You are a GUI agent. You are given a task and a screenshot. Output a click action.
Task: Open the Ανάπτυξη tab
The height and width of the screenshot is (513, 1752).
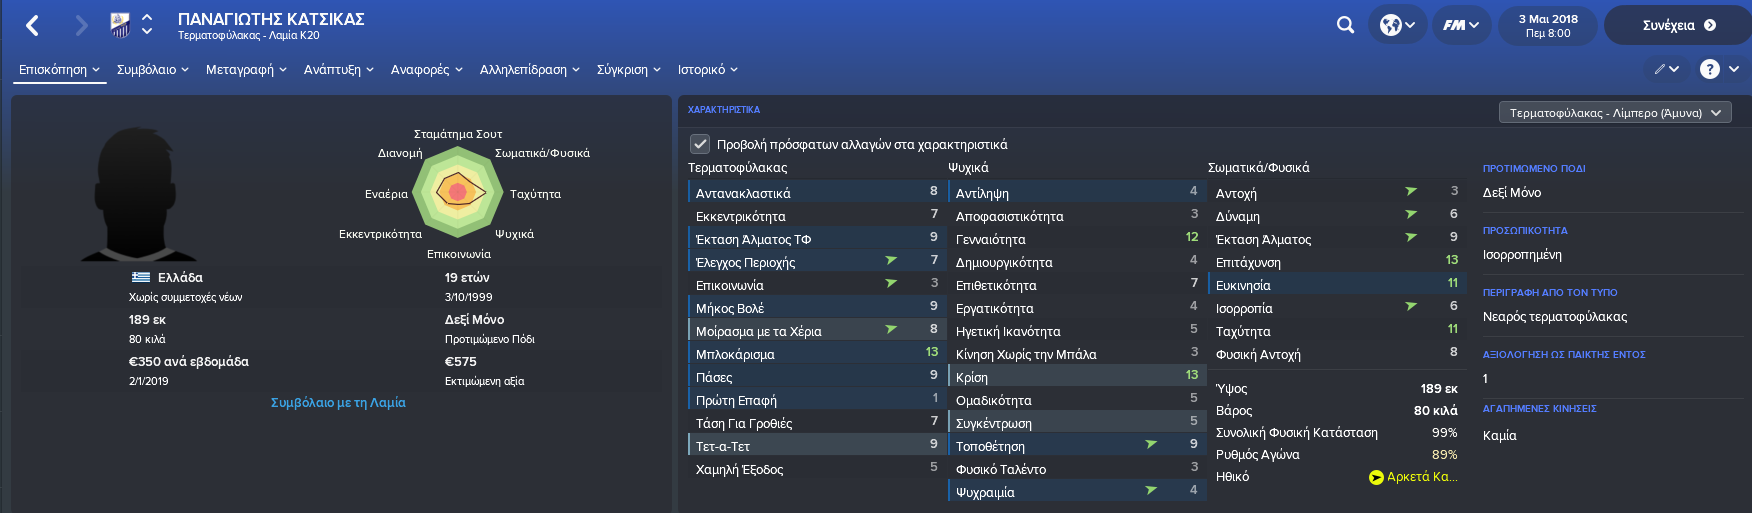click(339, 69)
